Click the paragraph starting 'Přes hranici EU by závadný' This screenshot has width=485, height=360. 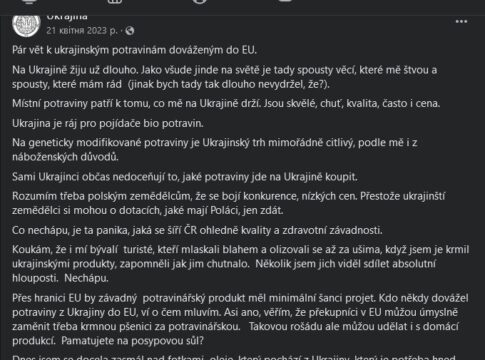pyautogui.click(x=240, y=319)
